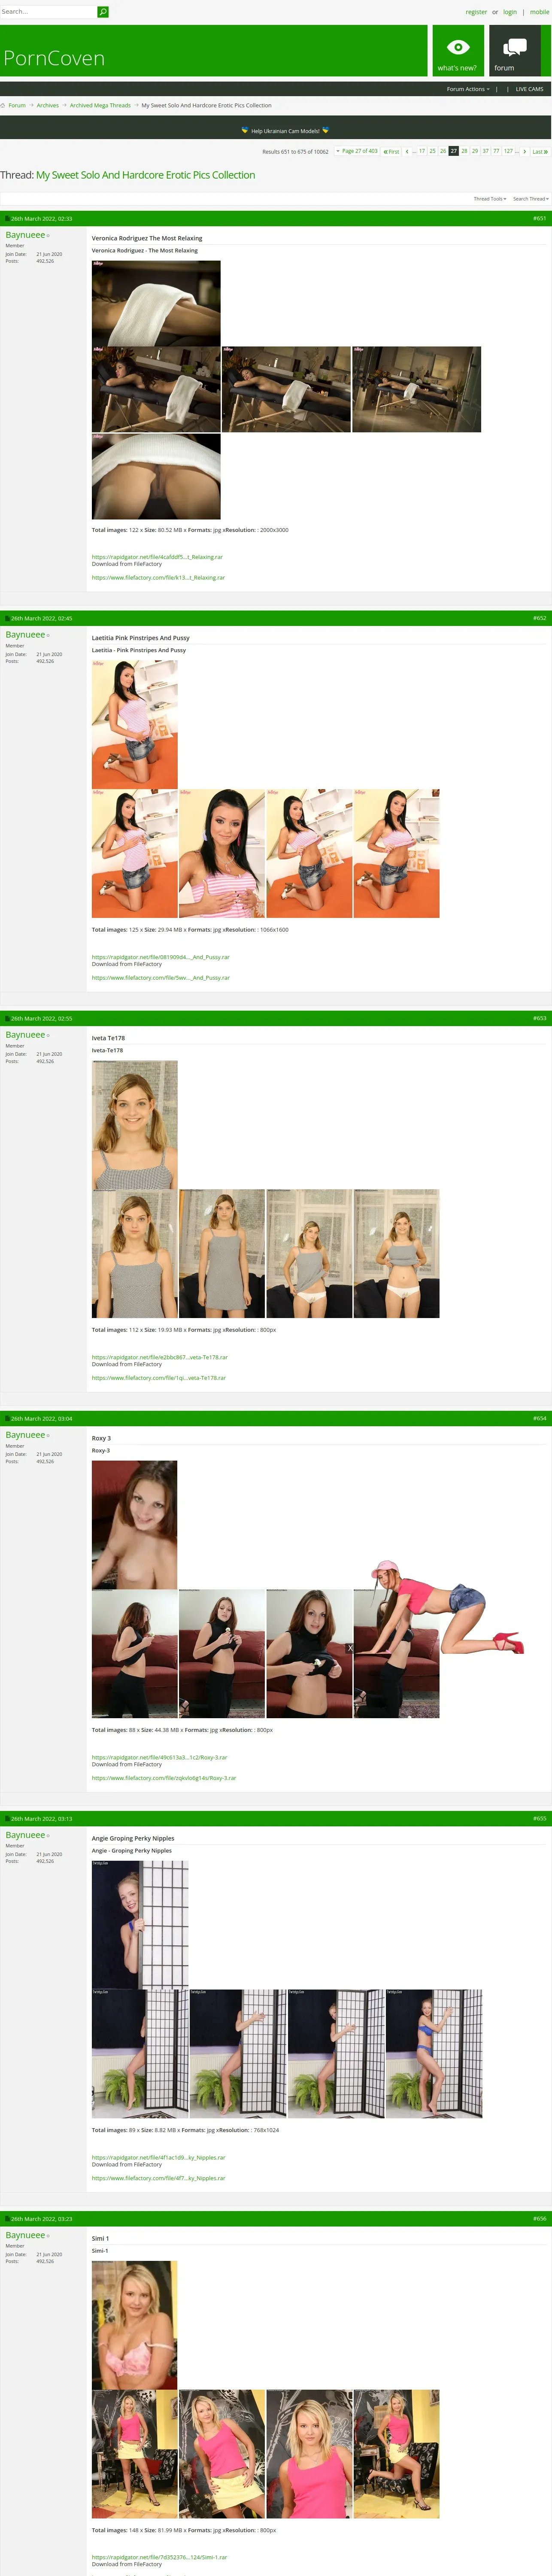Click the green search magnifier button

pos(102,12)
